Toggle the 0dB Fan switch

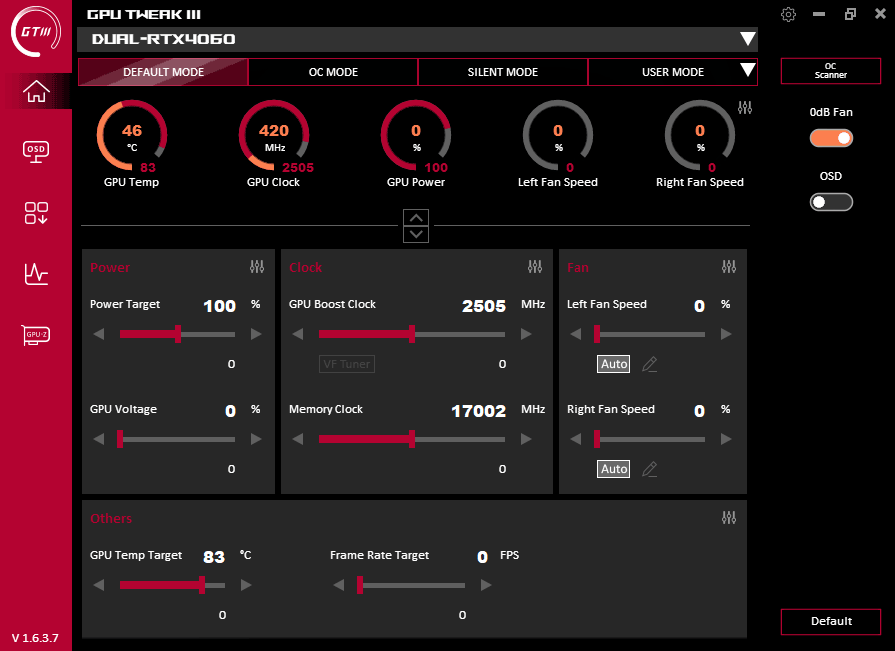[x=831, y=138]
